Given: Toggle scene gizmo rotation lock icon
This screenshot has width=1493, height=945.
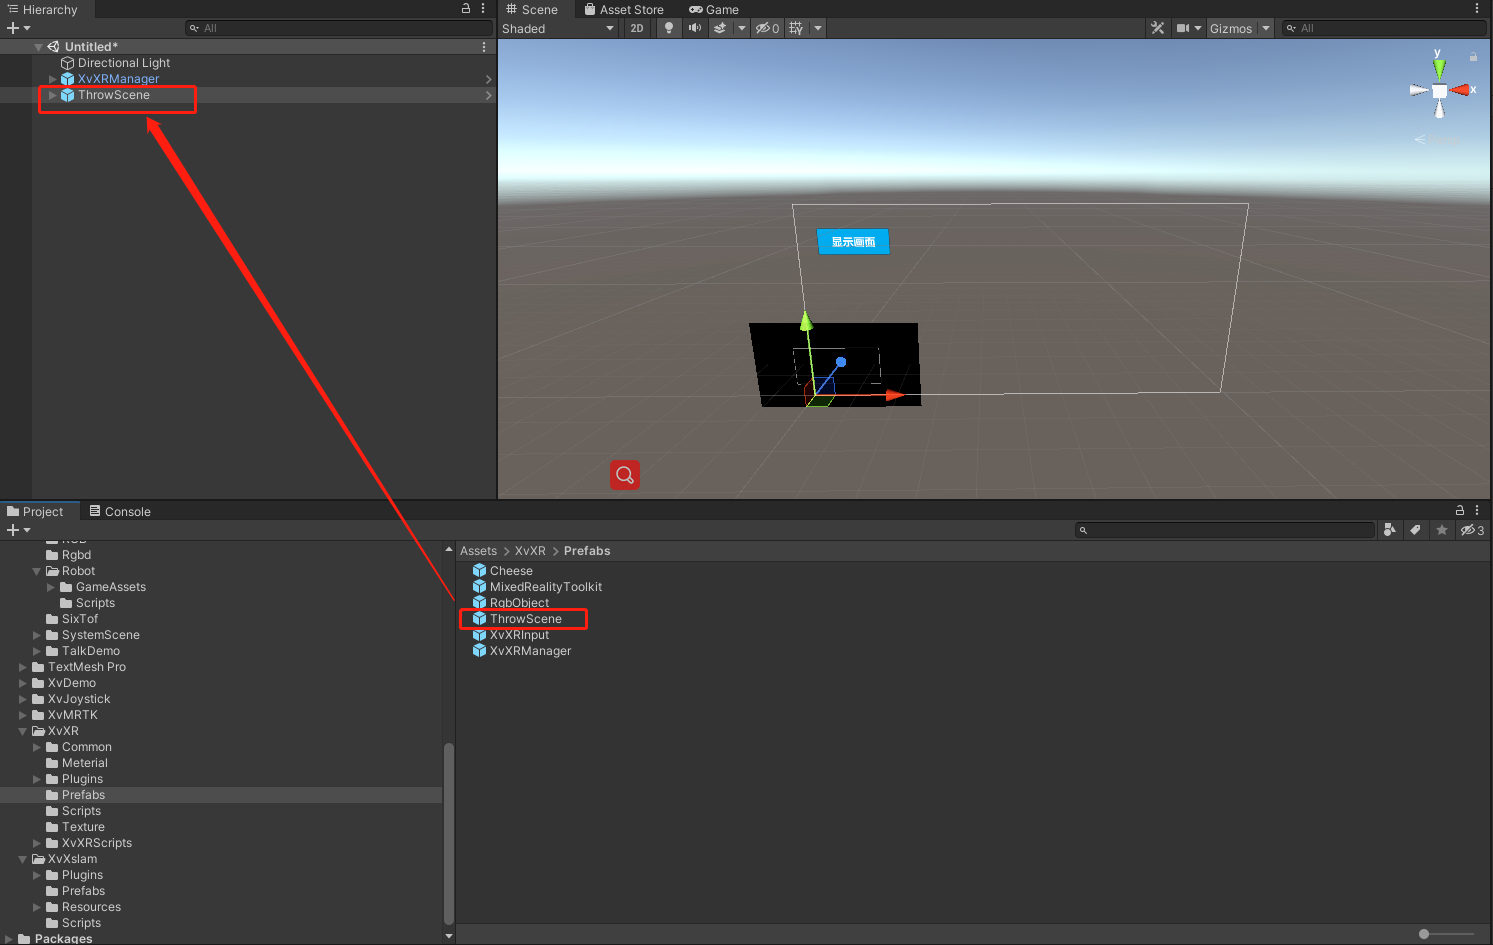Looking at the screenshot, I should pos(1473,57).
